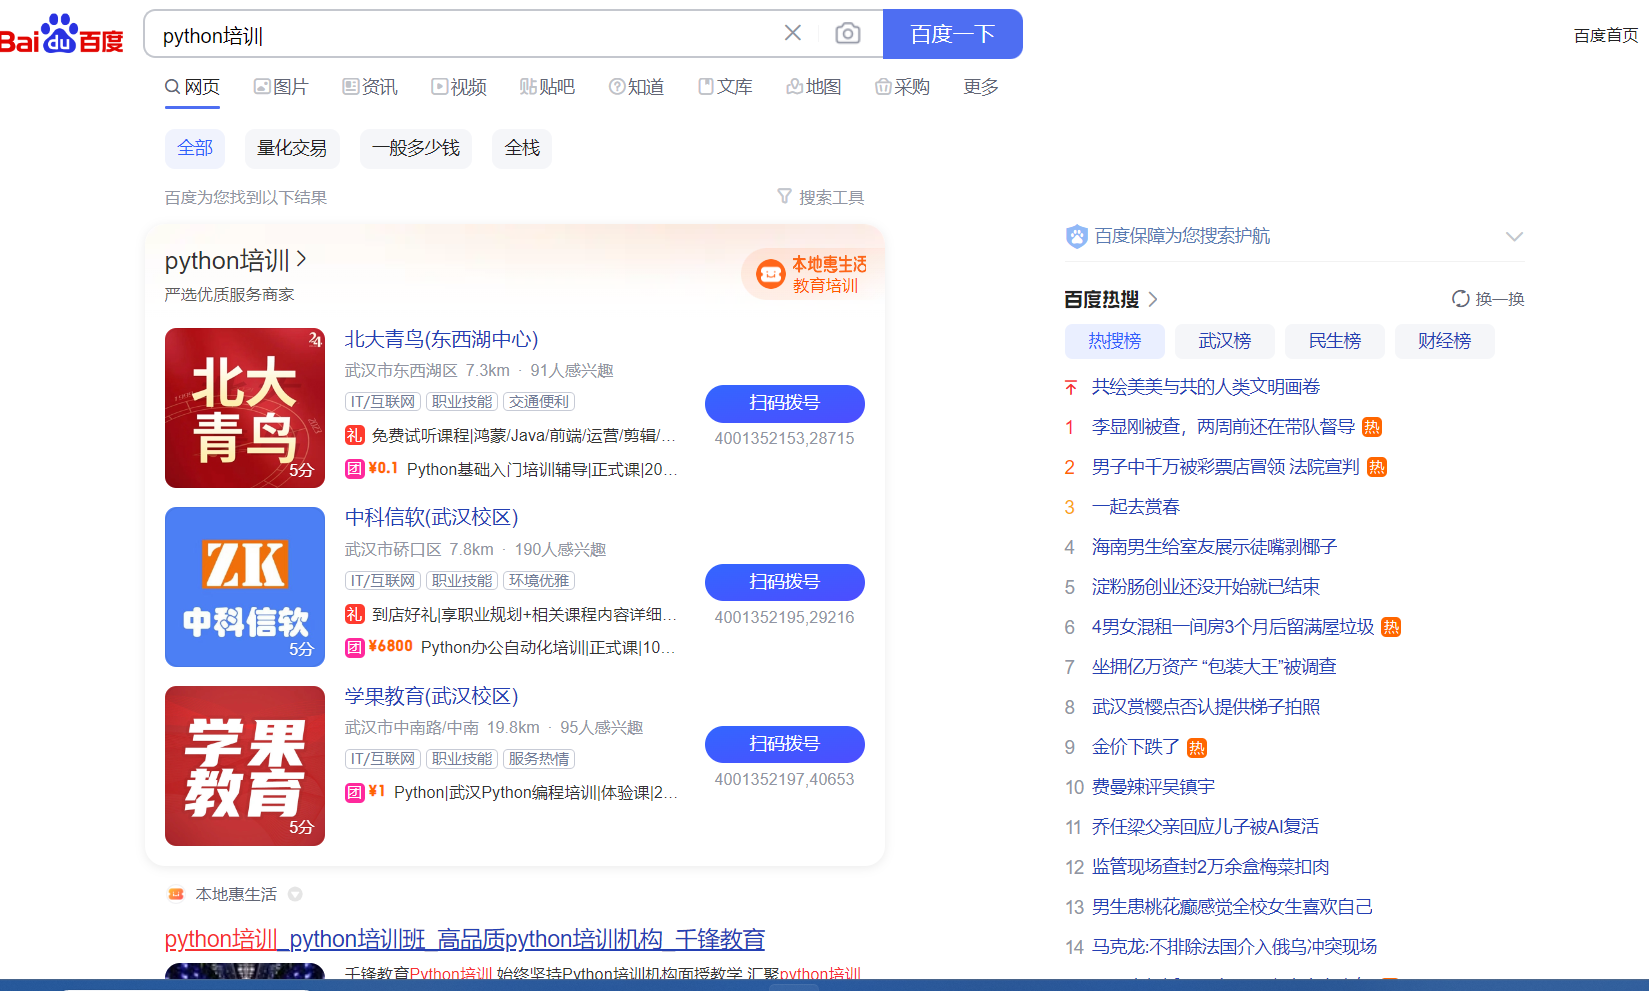Open the 中科信软 logo thumbnail
1649x991 pixels.
click(x=245, y=587)
